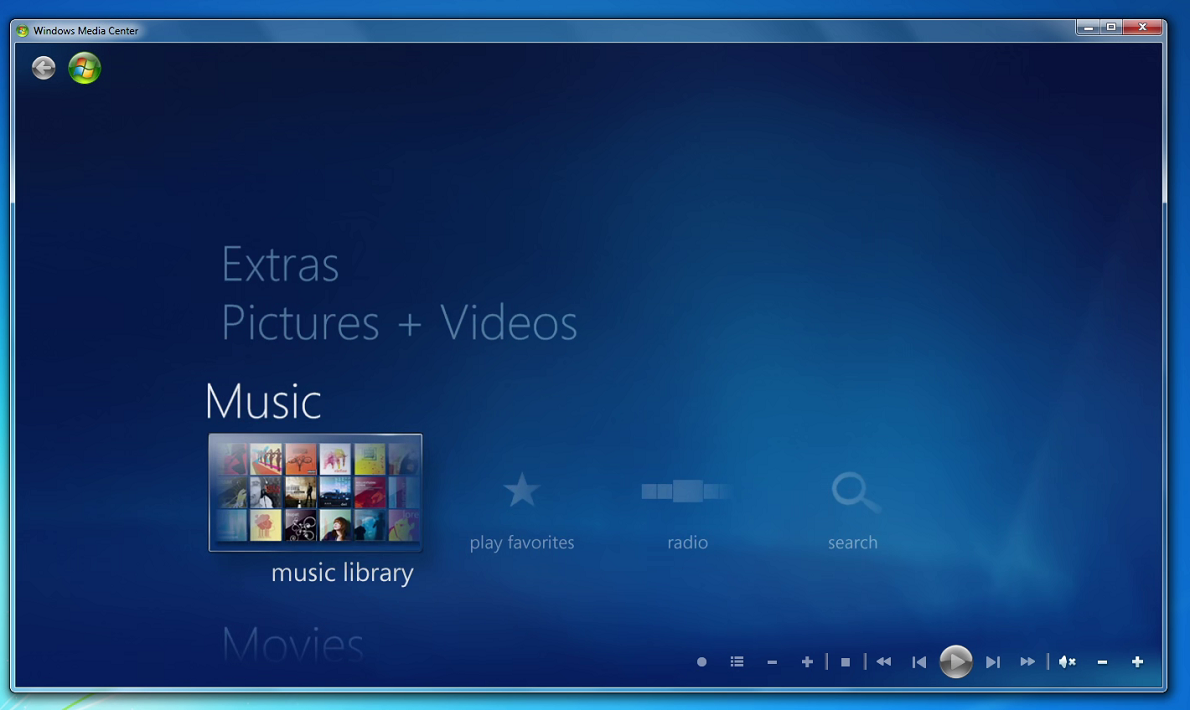Navigate to Extras

280,264
